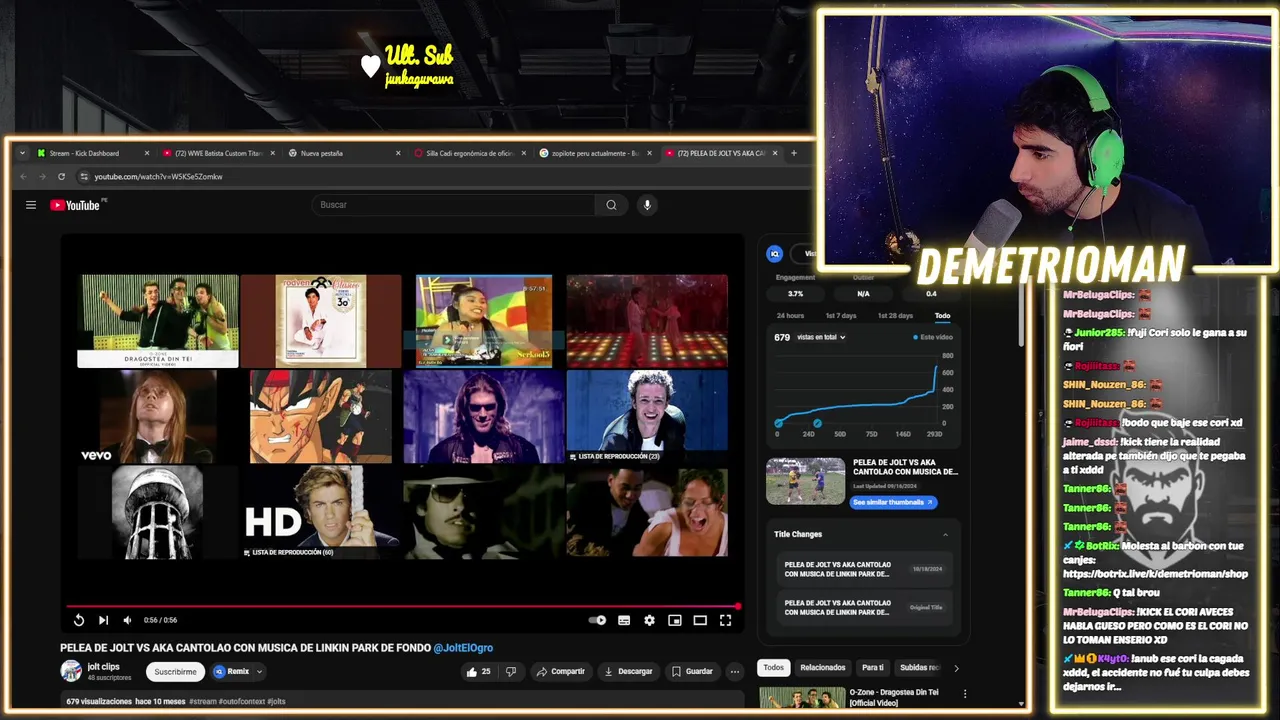Share the video with Compartir
Image resolution: width=1280 pixels, height=720 pixels.
[560, 671]
